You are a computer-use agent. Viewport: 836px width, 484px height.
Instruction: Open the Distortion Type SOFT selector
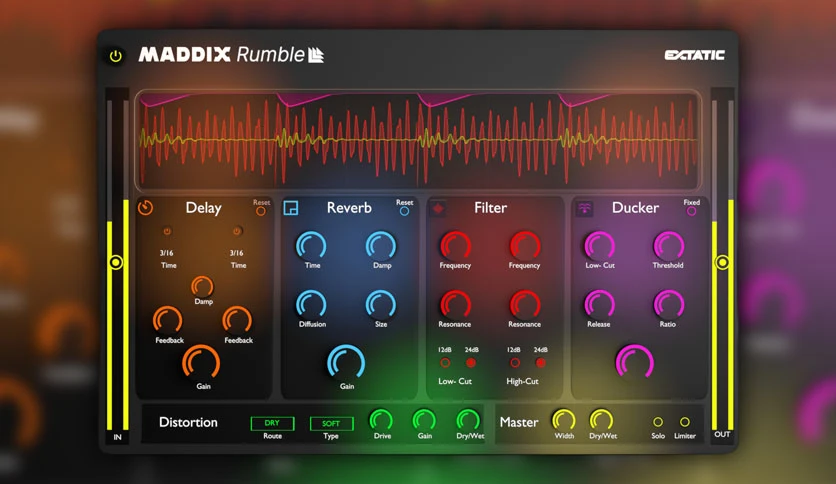(331, 423)
